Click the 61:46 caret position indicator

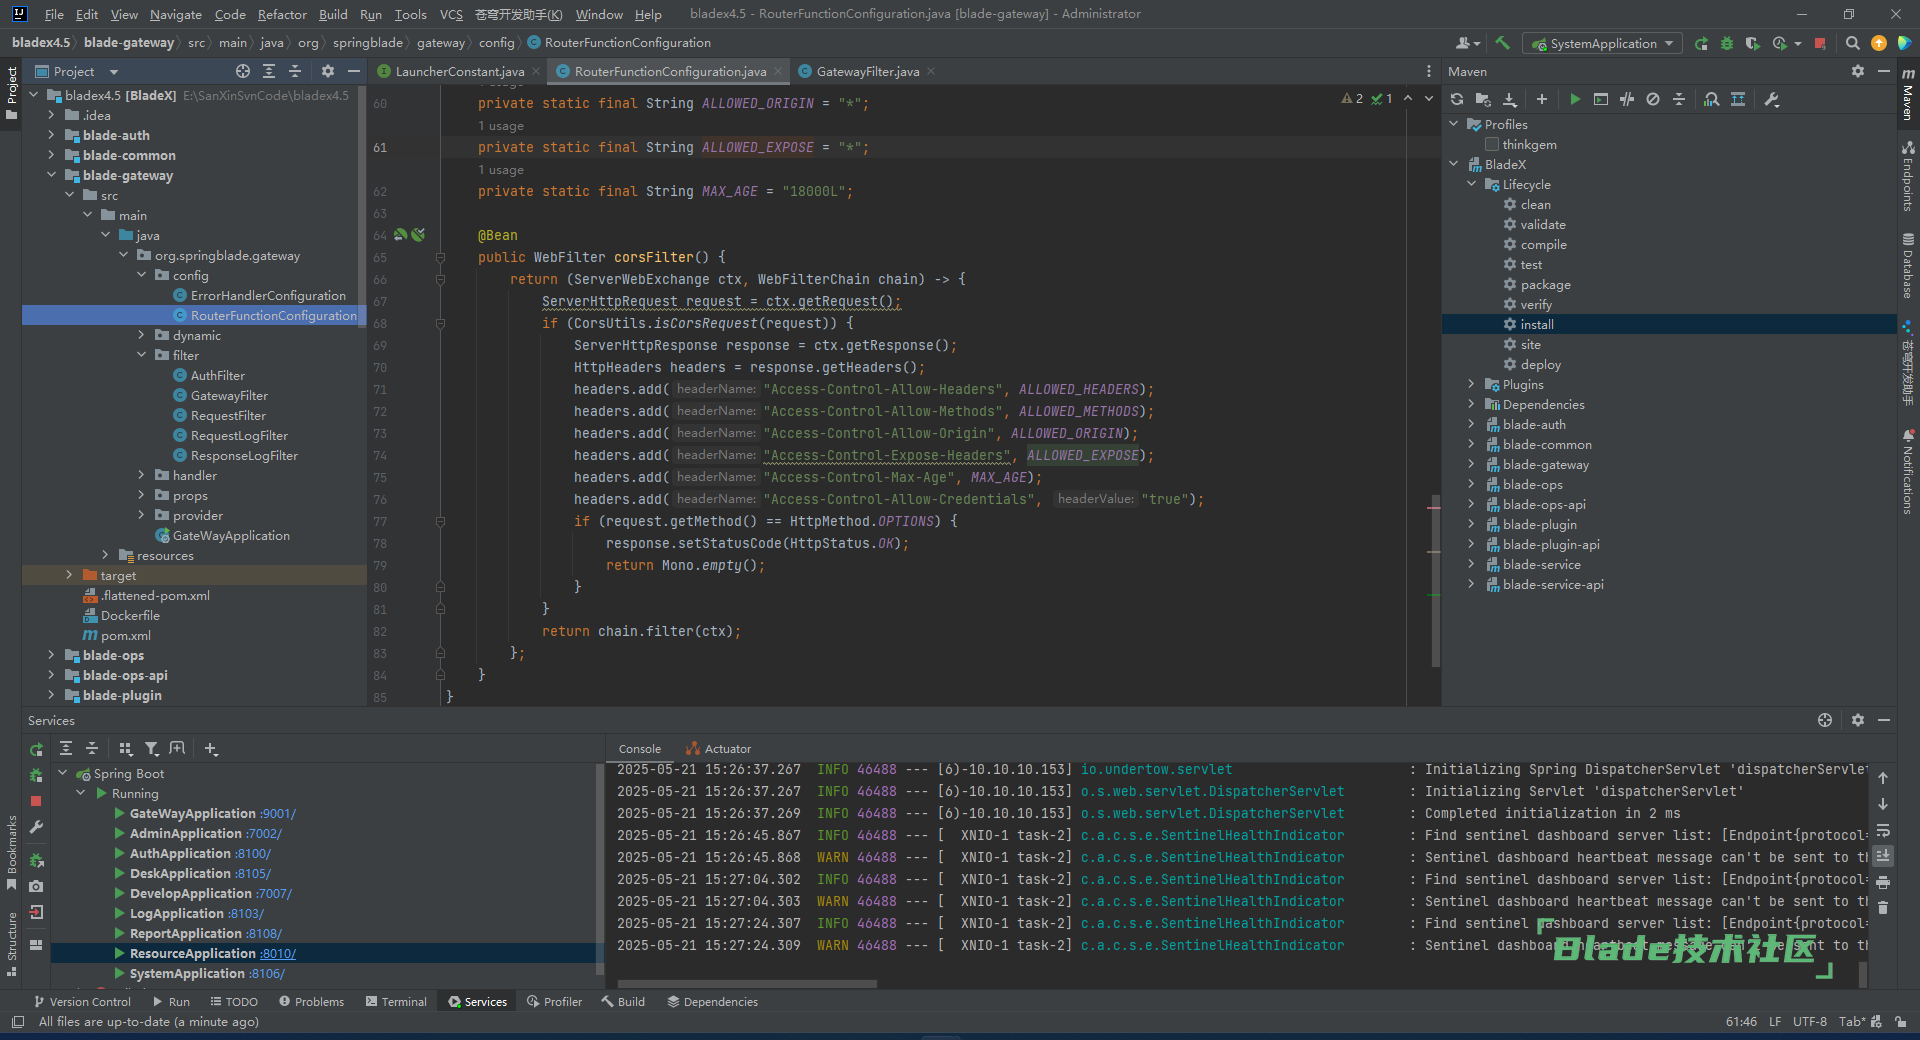(x=1741, y=1021)
